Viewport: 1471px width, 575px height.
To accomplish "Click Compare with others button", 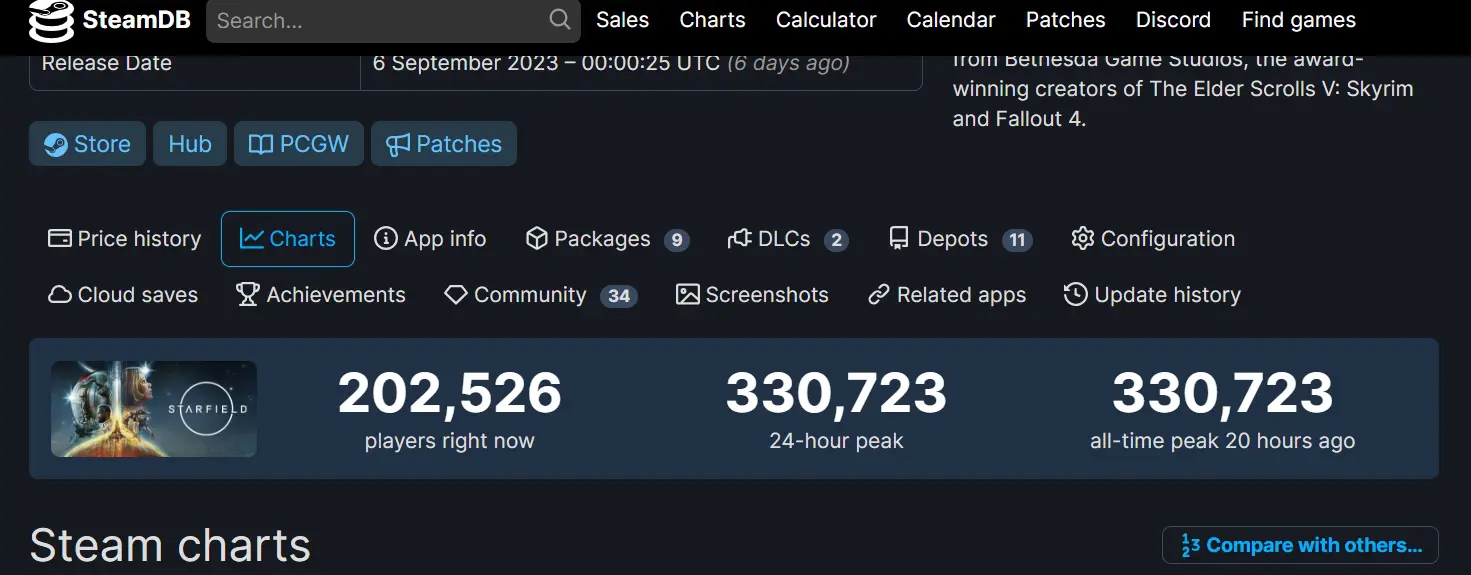I will pos(1300,545).
